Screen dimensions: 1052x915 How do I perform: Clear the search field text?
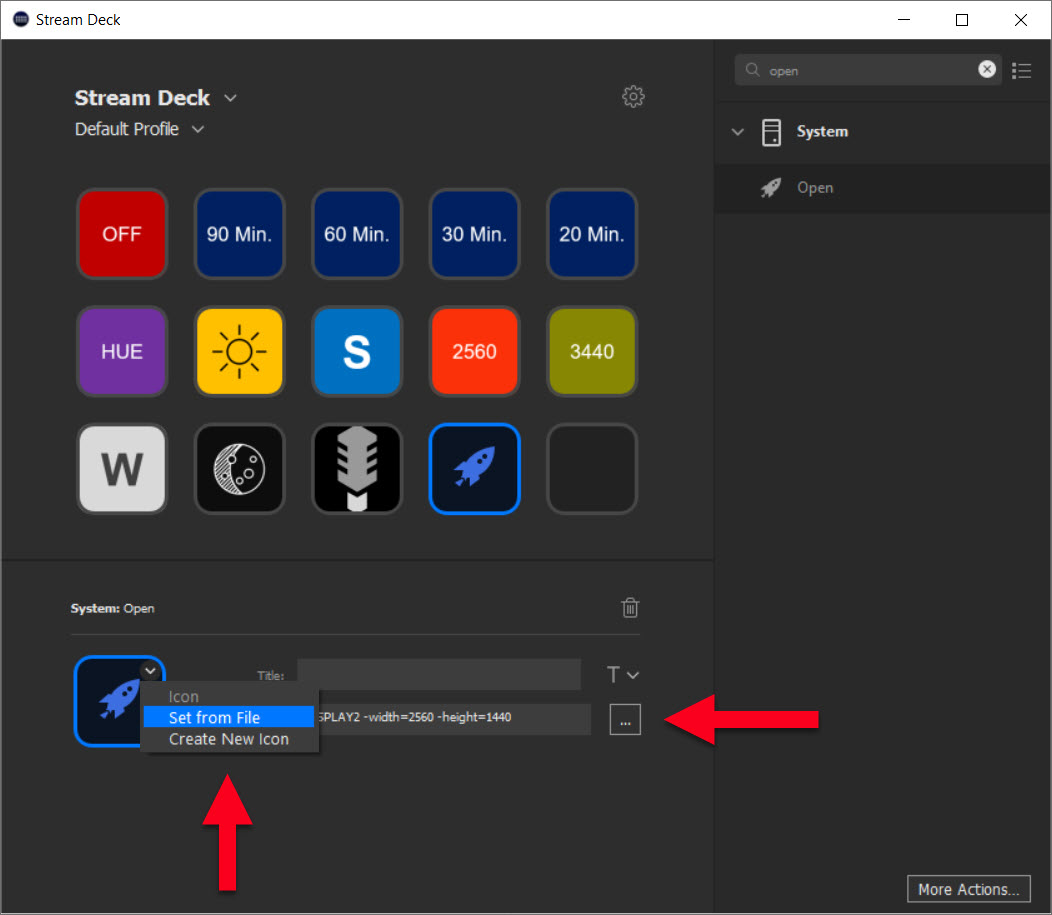[986, 69]
